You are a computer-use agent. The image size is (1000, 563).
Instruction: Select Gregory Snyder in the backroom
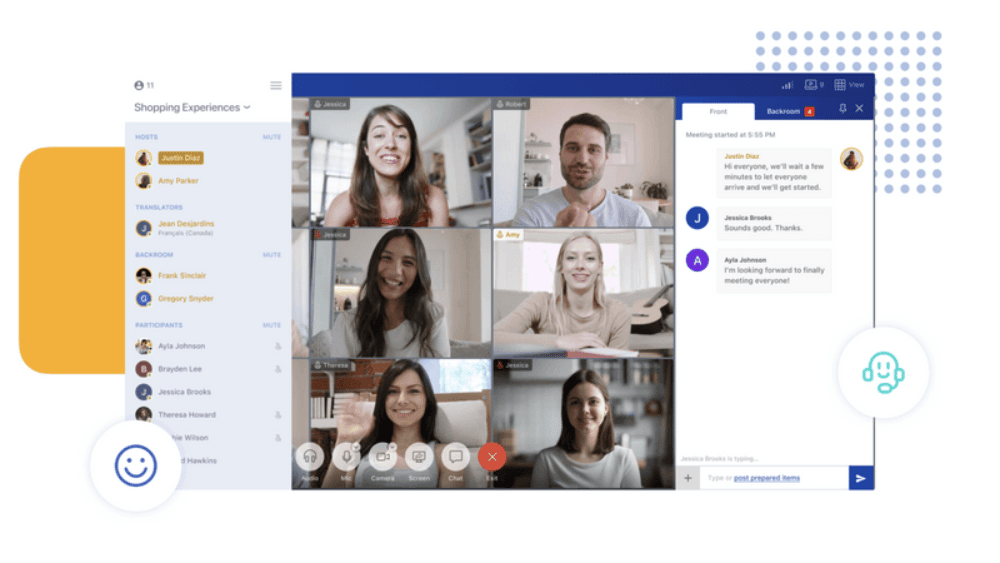tap(186, 299)
